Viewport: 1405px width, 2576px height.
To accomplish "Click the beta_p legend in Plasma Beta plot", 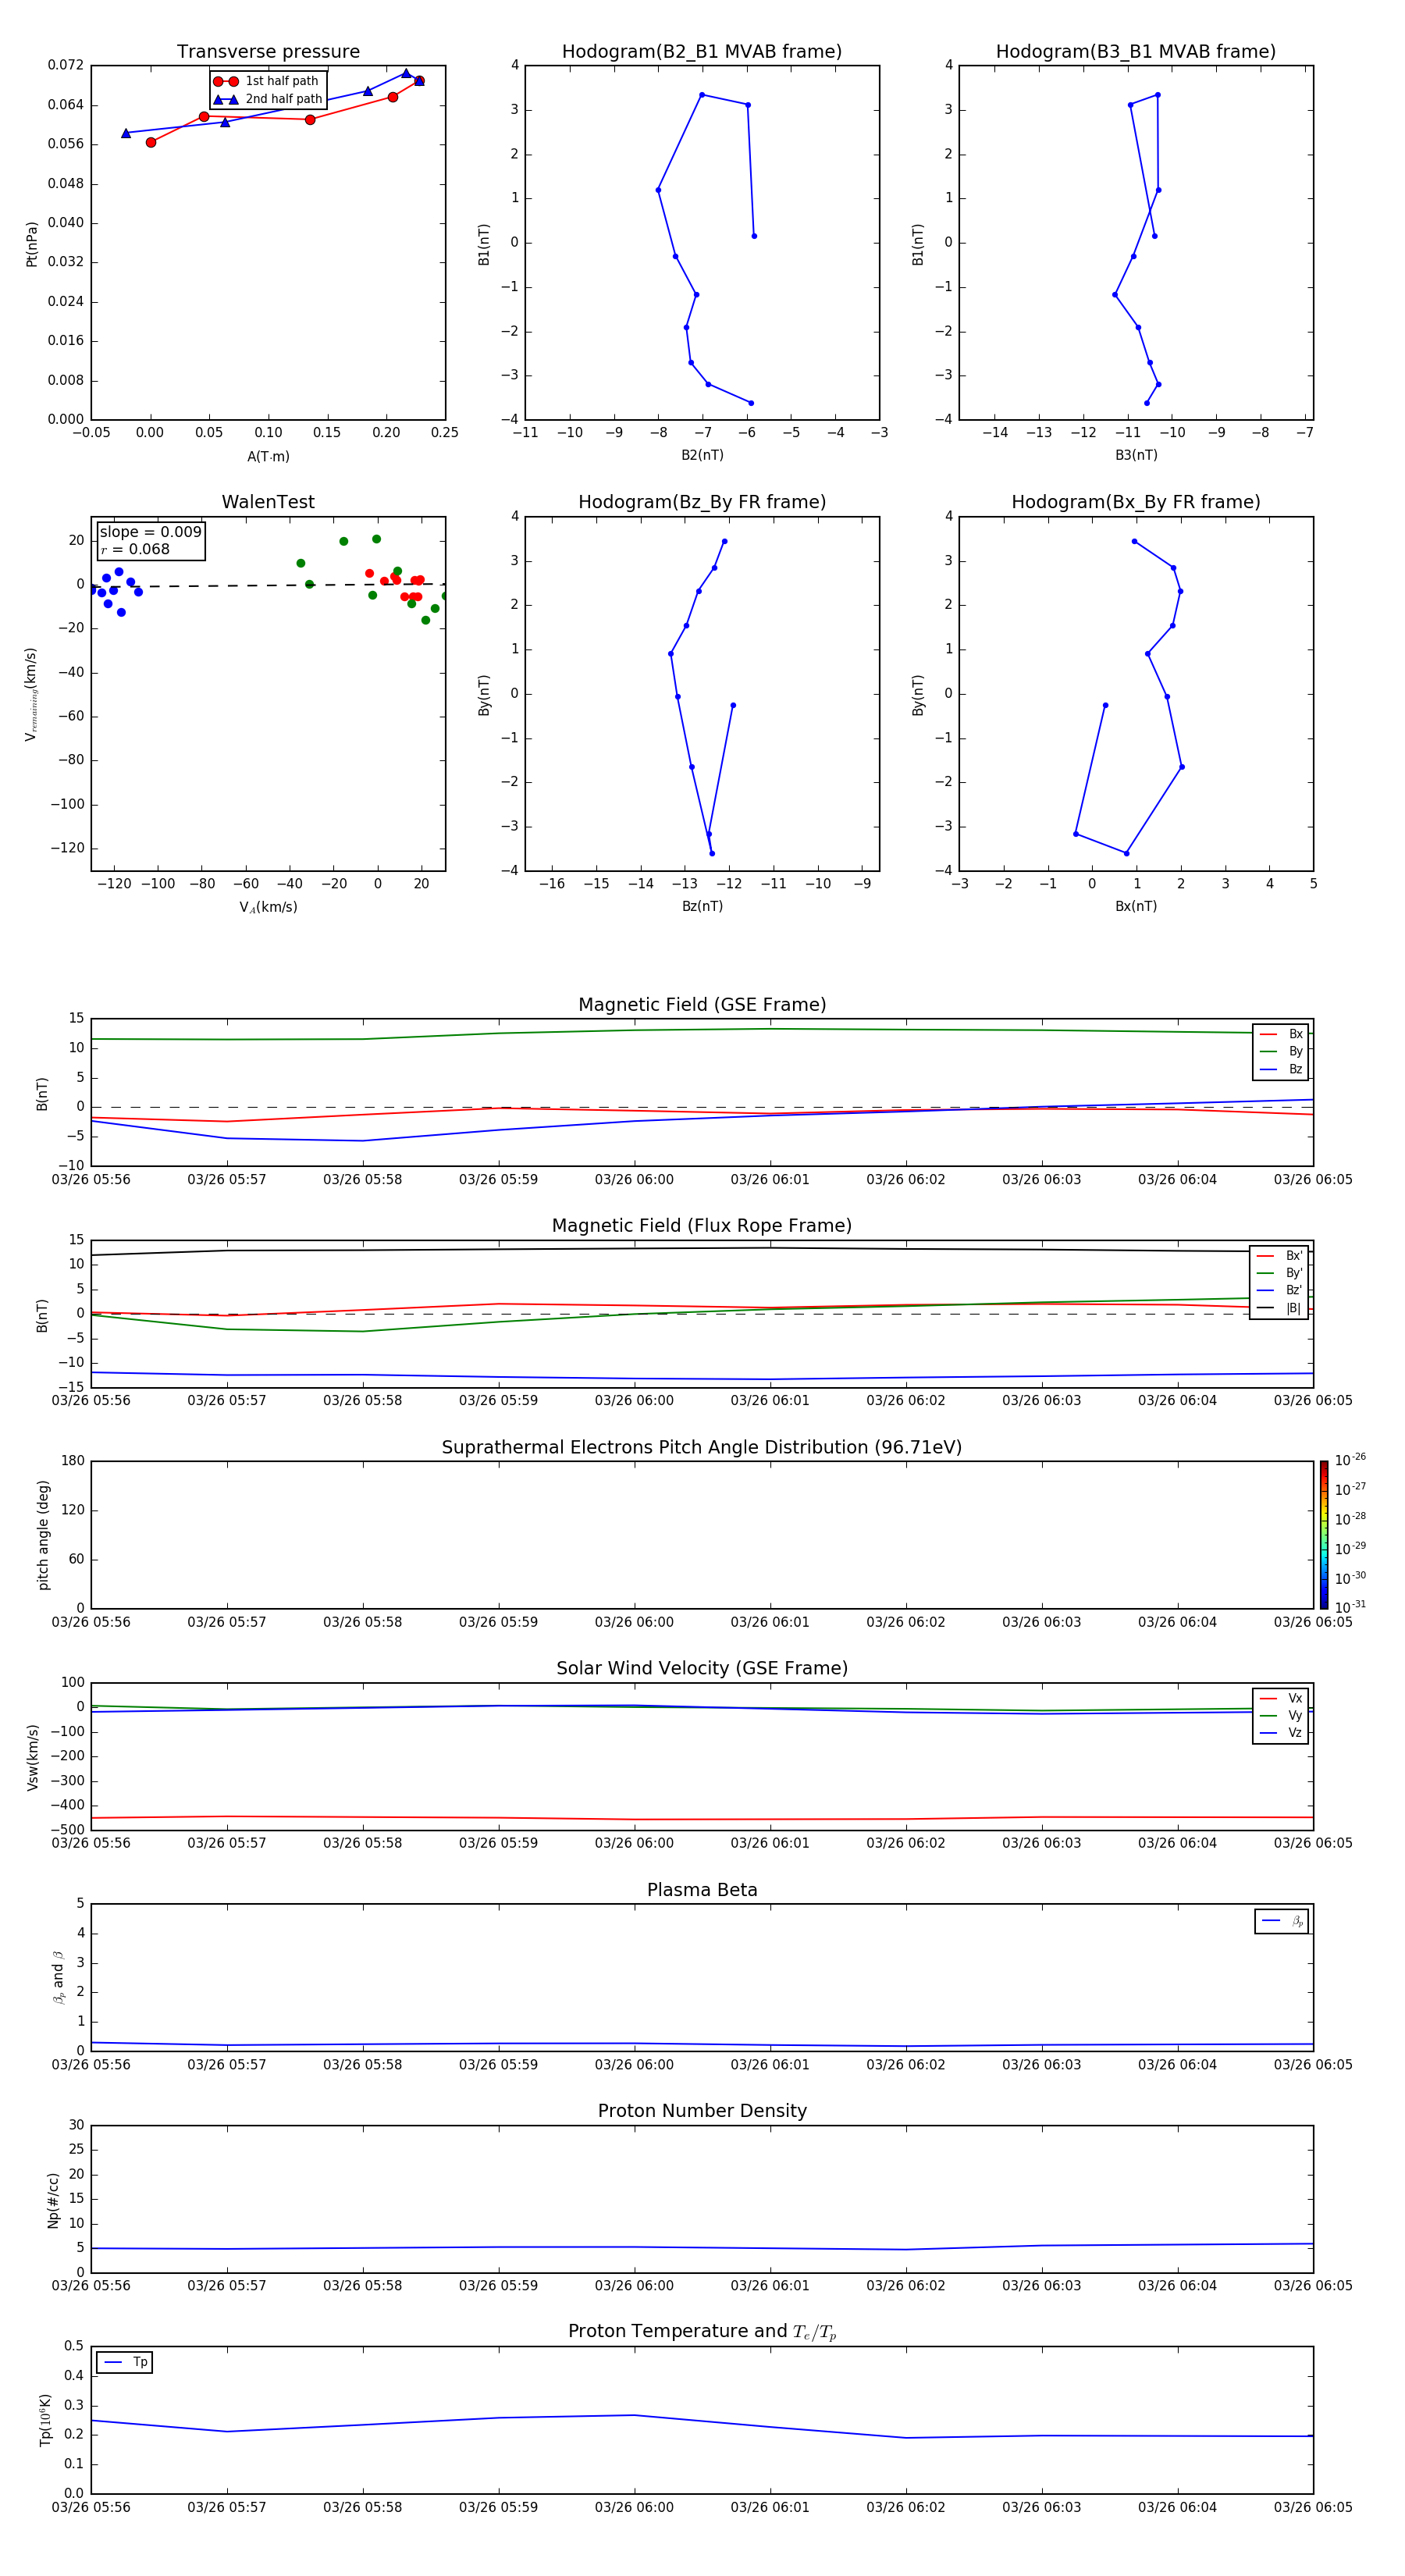I will (x=1282, y=1921).
